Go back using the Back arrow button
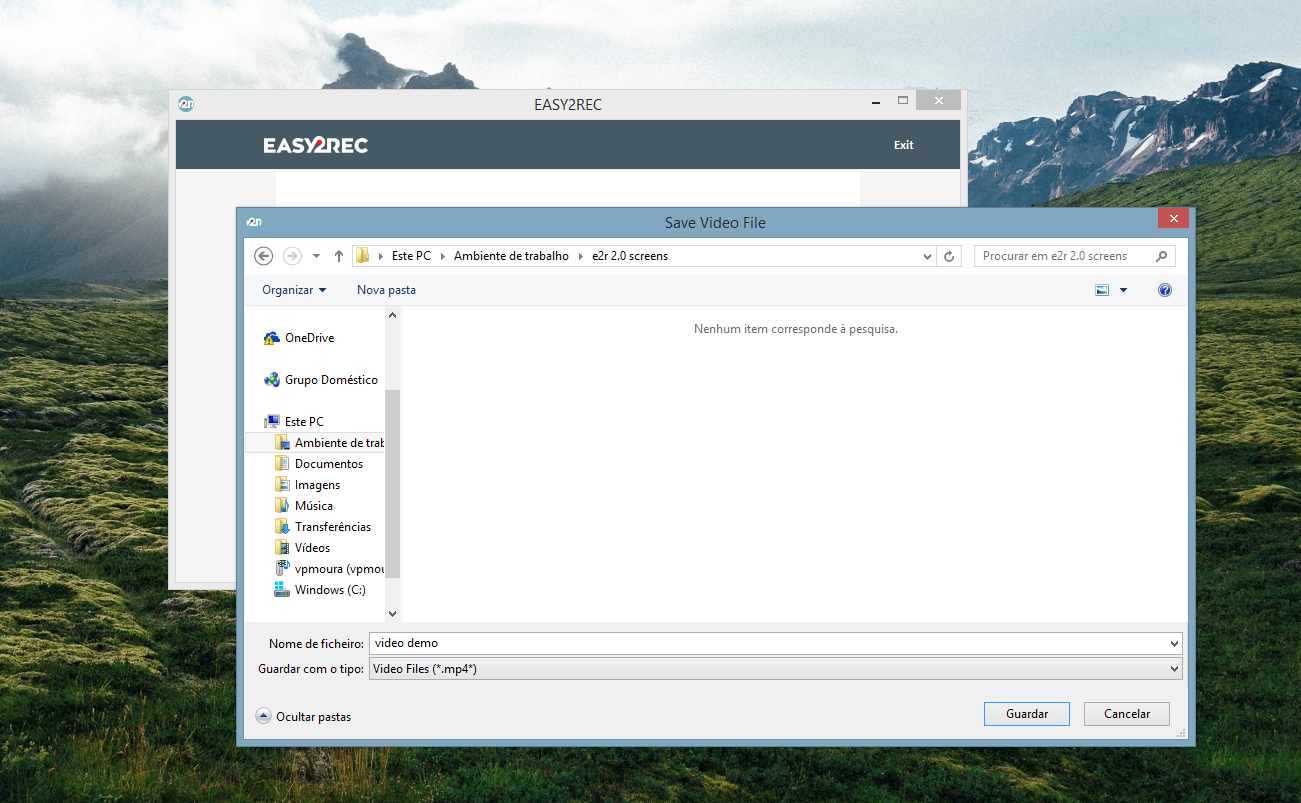The image size is (1301, 803). click(264, 256)
